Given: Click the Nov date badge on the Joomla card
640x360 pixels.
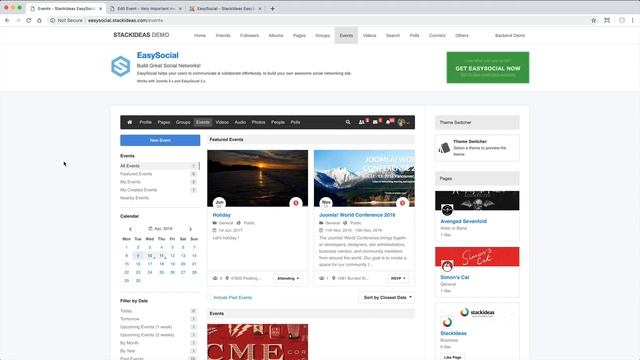Looking at the screenshot, I should (x=326, y=203).
